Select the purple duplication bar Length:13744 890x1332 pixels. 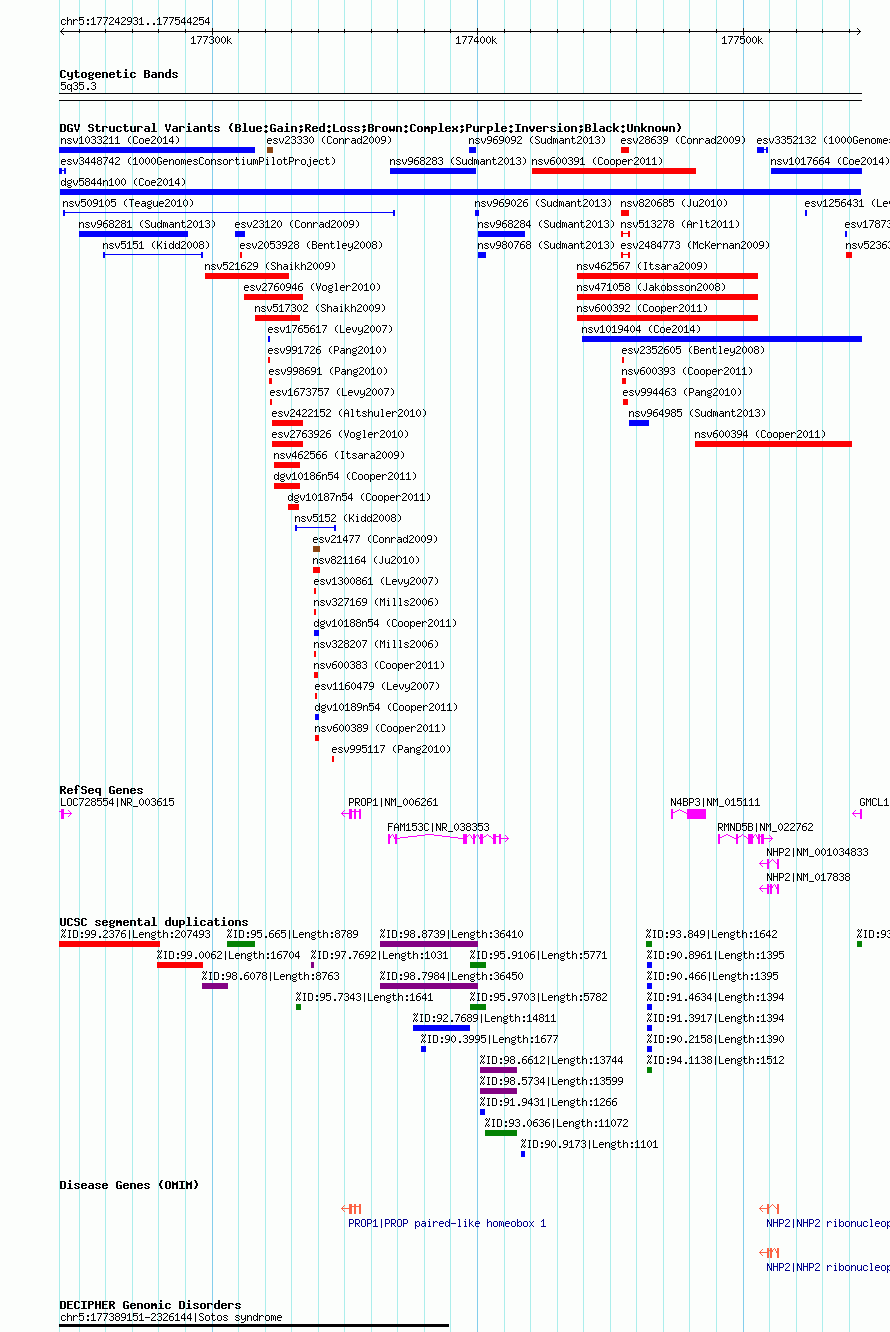click(498, 1070)
